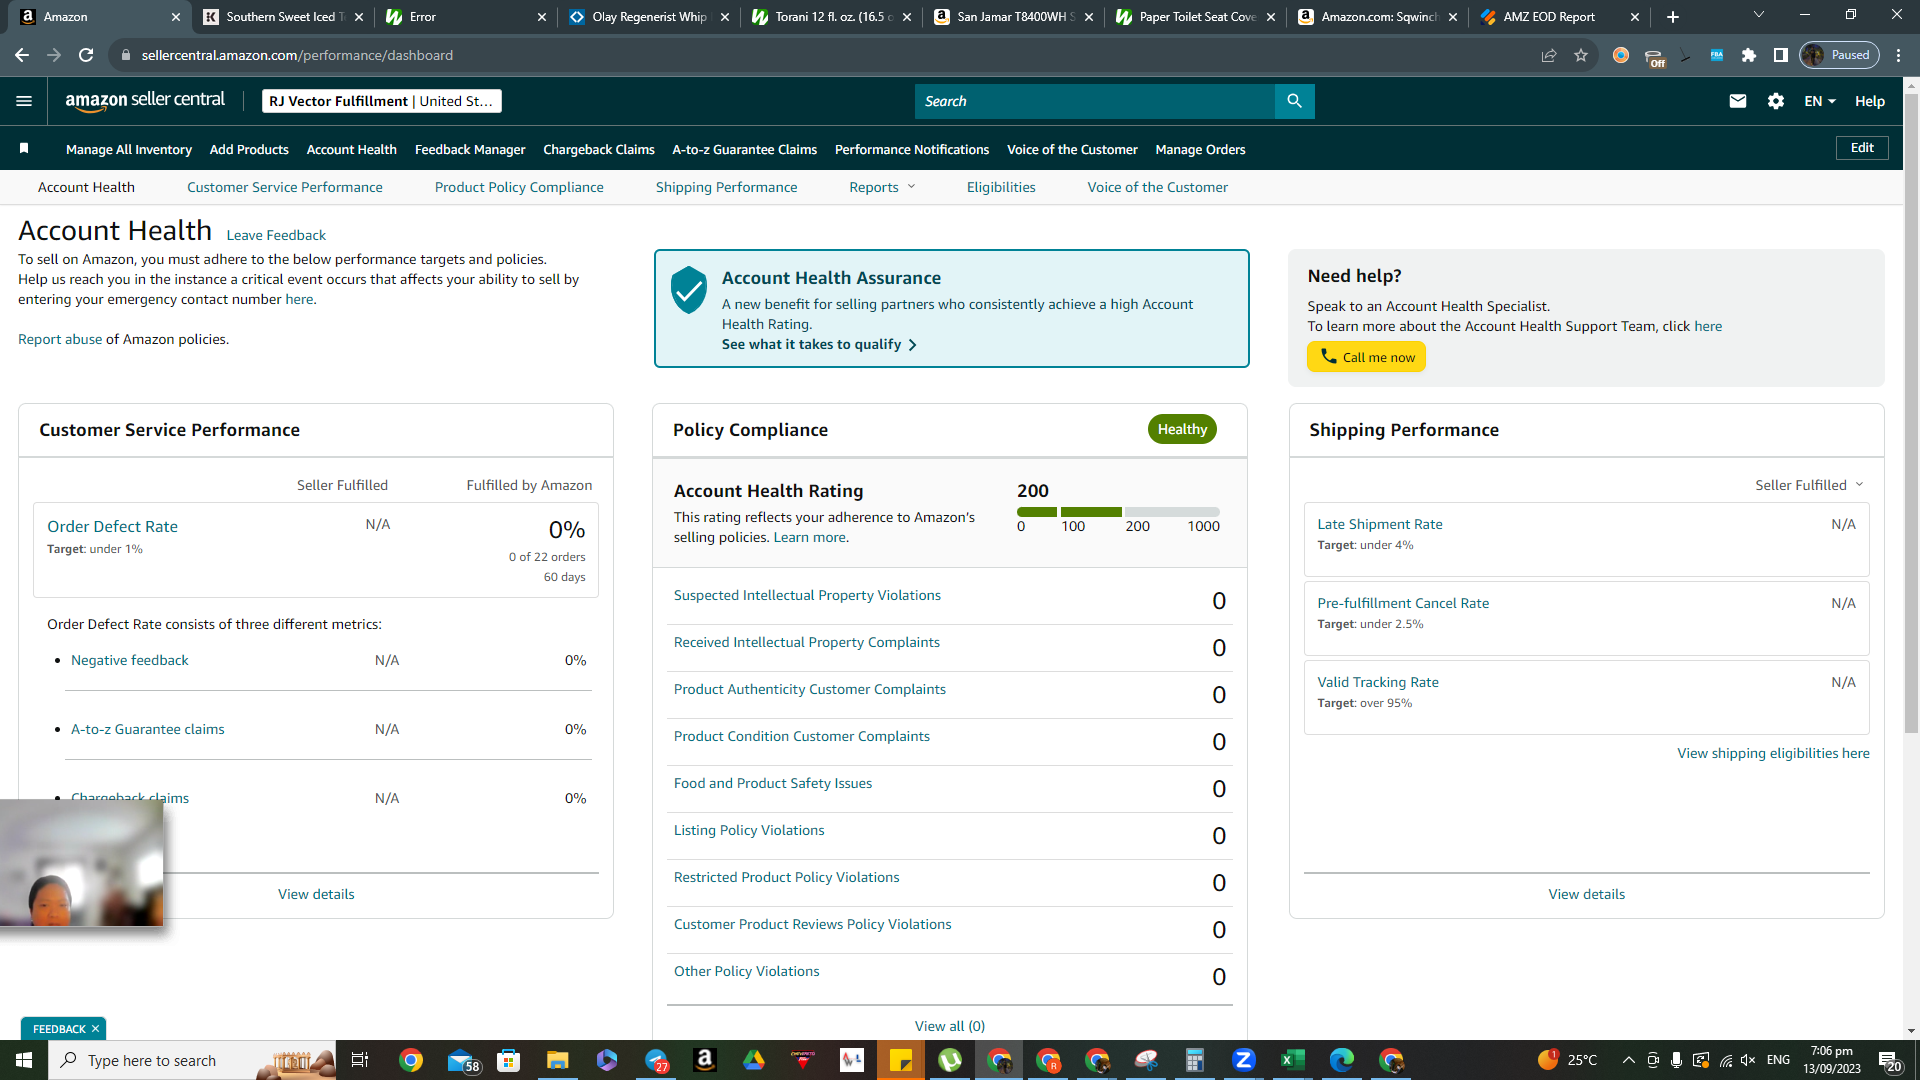Open the Shipping Performance tab

coord(727,187)
